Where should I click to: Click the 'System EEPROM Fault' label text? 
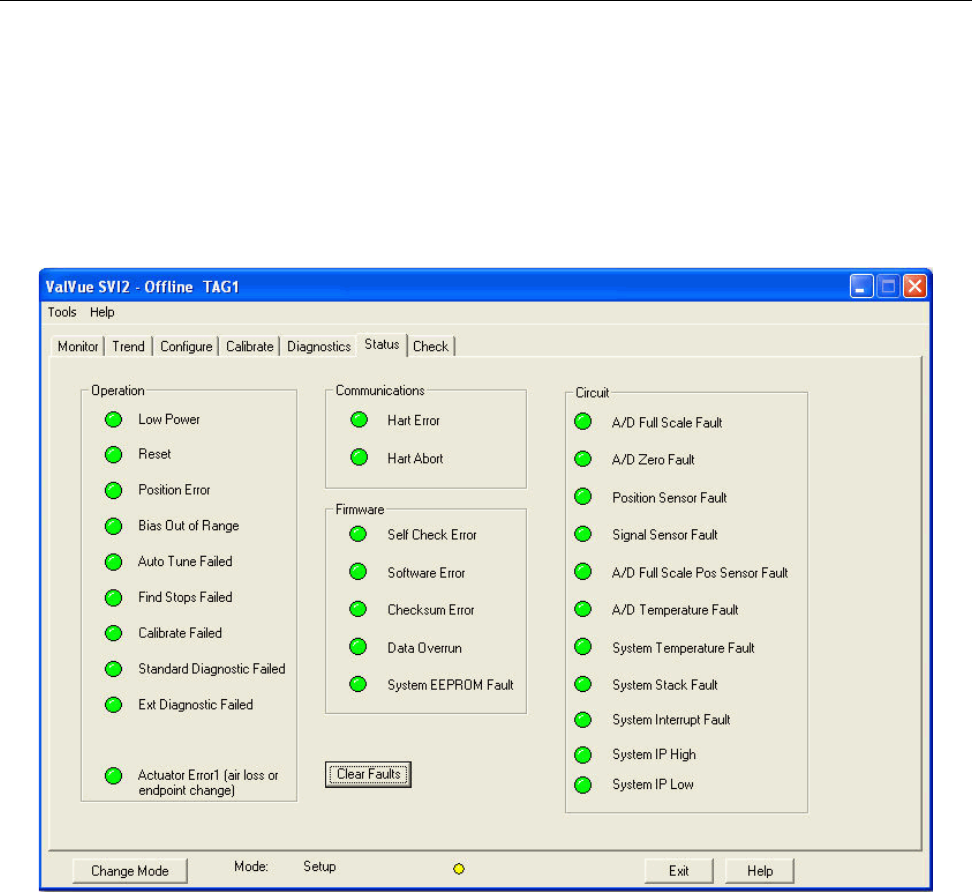tap(451, 685)
